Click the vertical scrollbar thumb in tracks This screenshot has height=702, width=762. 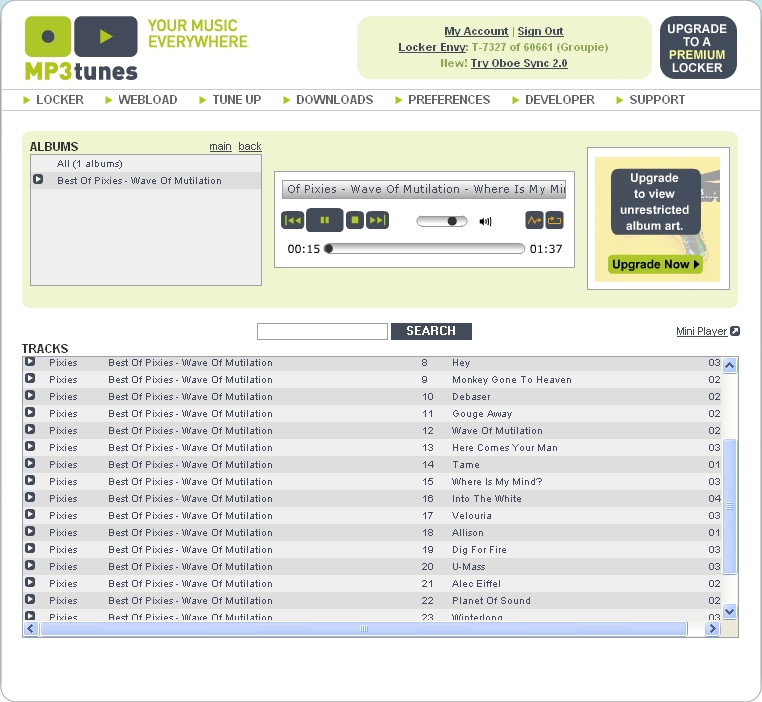coord(729,506)
